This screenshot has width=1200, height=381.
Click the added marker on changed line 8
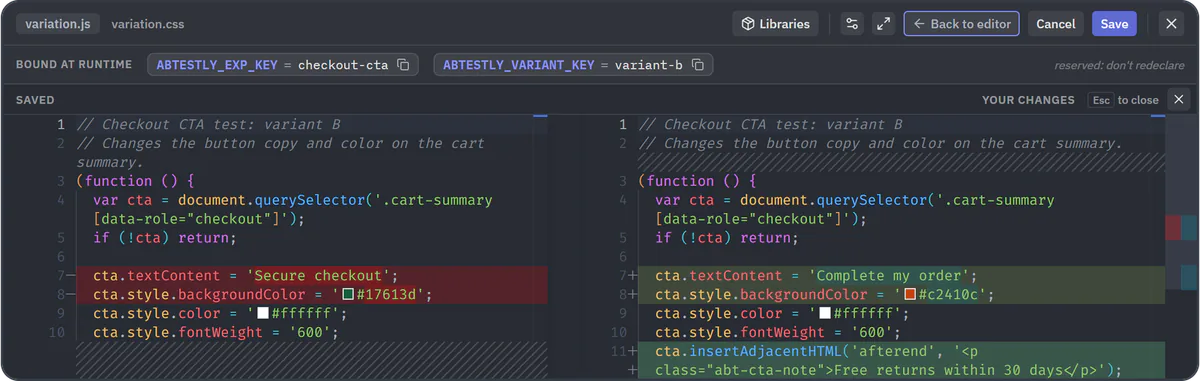click(632, 295)
